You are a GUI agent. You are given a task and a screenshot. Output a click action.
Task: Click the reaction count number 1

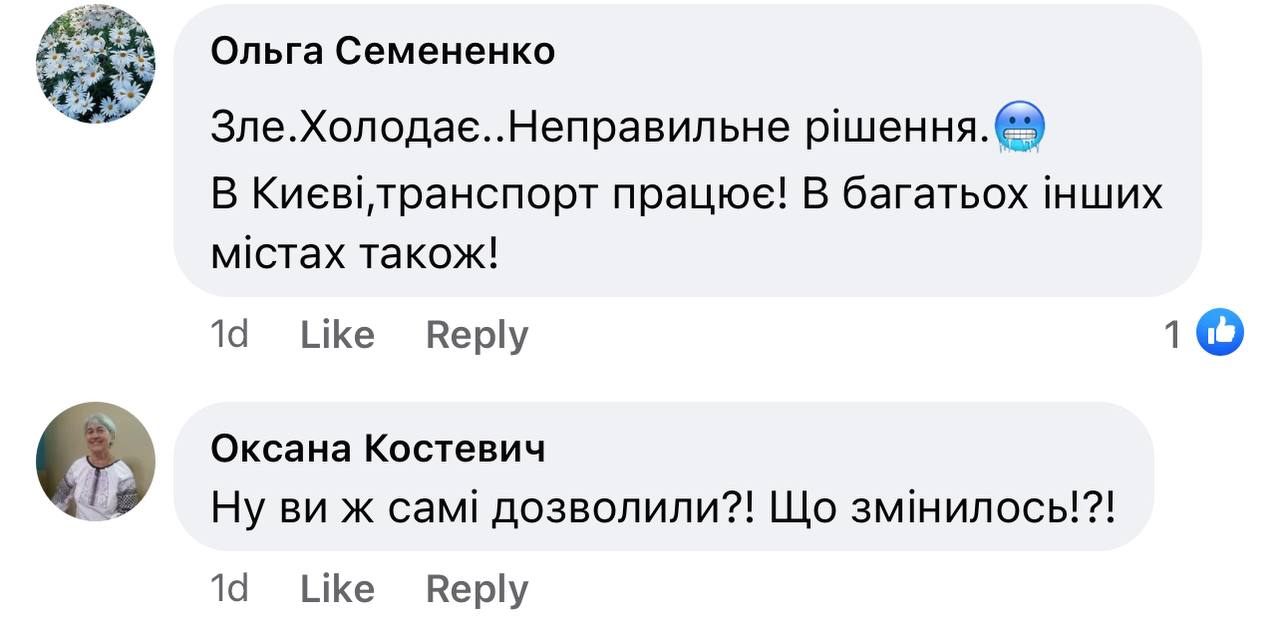[1173, 334]
